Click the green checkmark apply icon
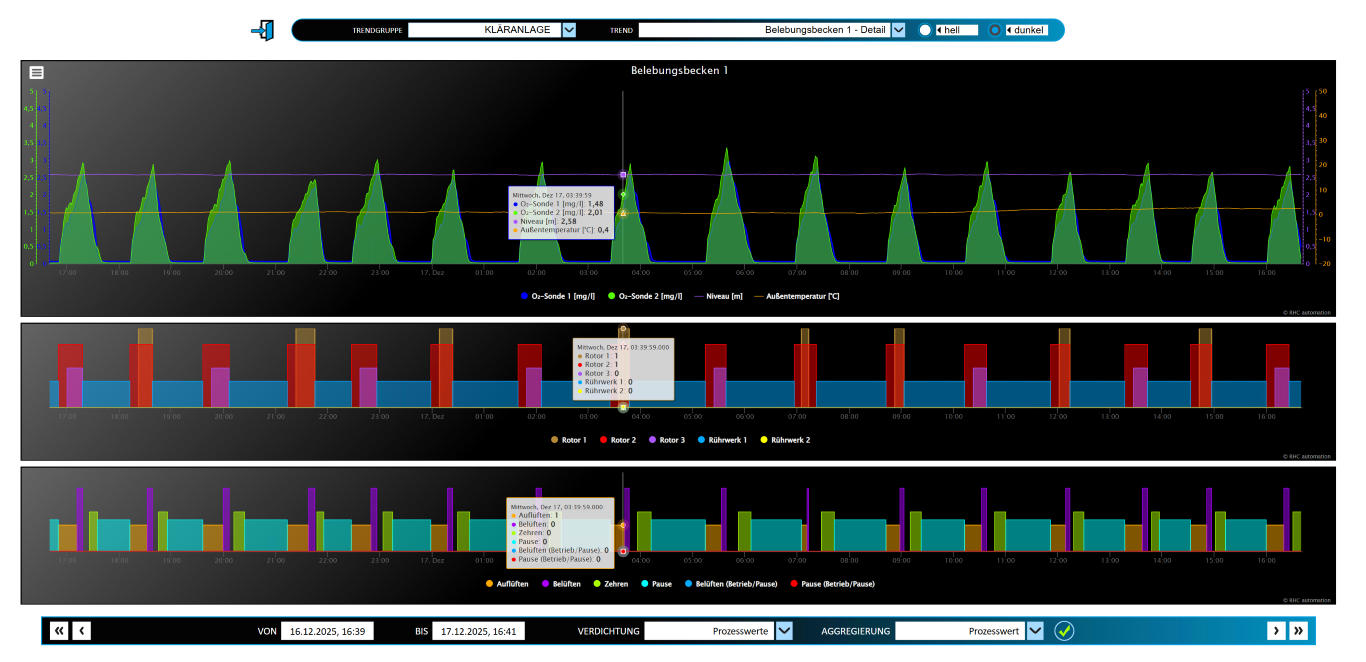The height and width of the screenshot is (662, 1366). click(x=1064, y=631)
